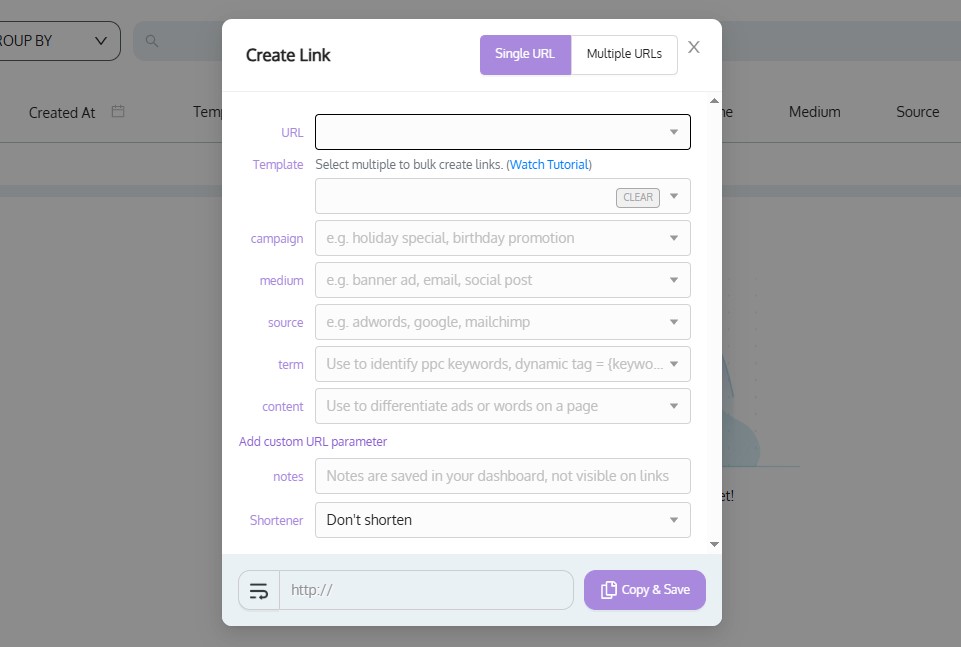Open the Shortener dropdown showing Don't shorten
This screenshot has width=961, height=647.
503,520
